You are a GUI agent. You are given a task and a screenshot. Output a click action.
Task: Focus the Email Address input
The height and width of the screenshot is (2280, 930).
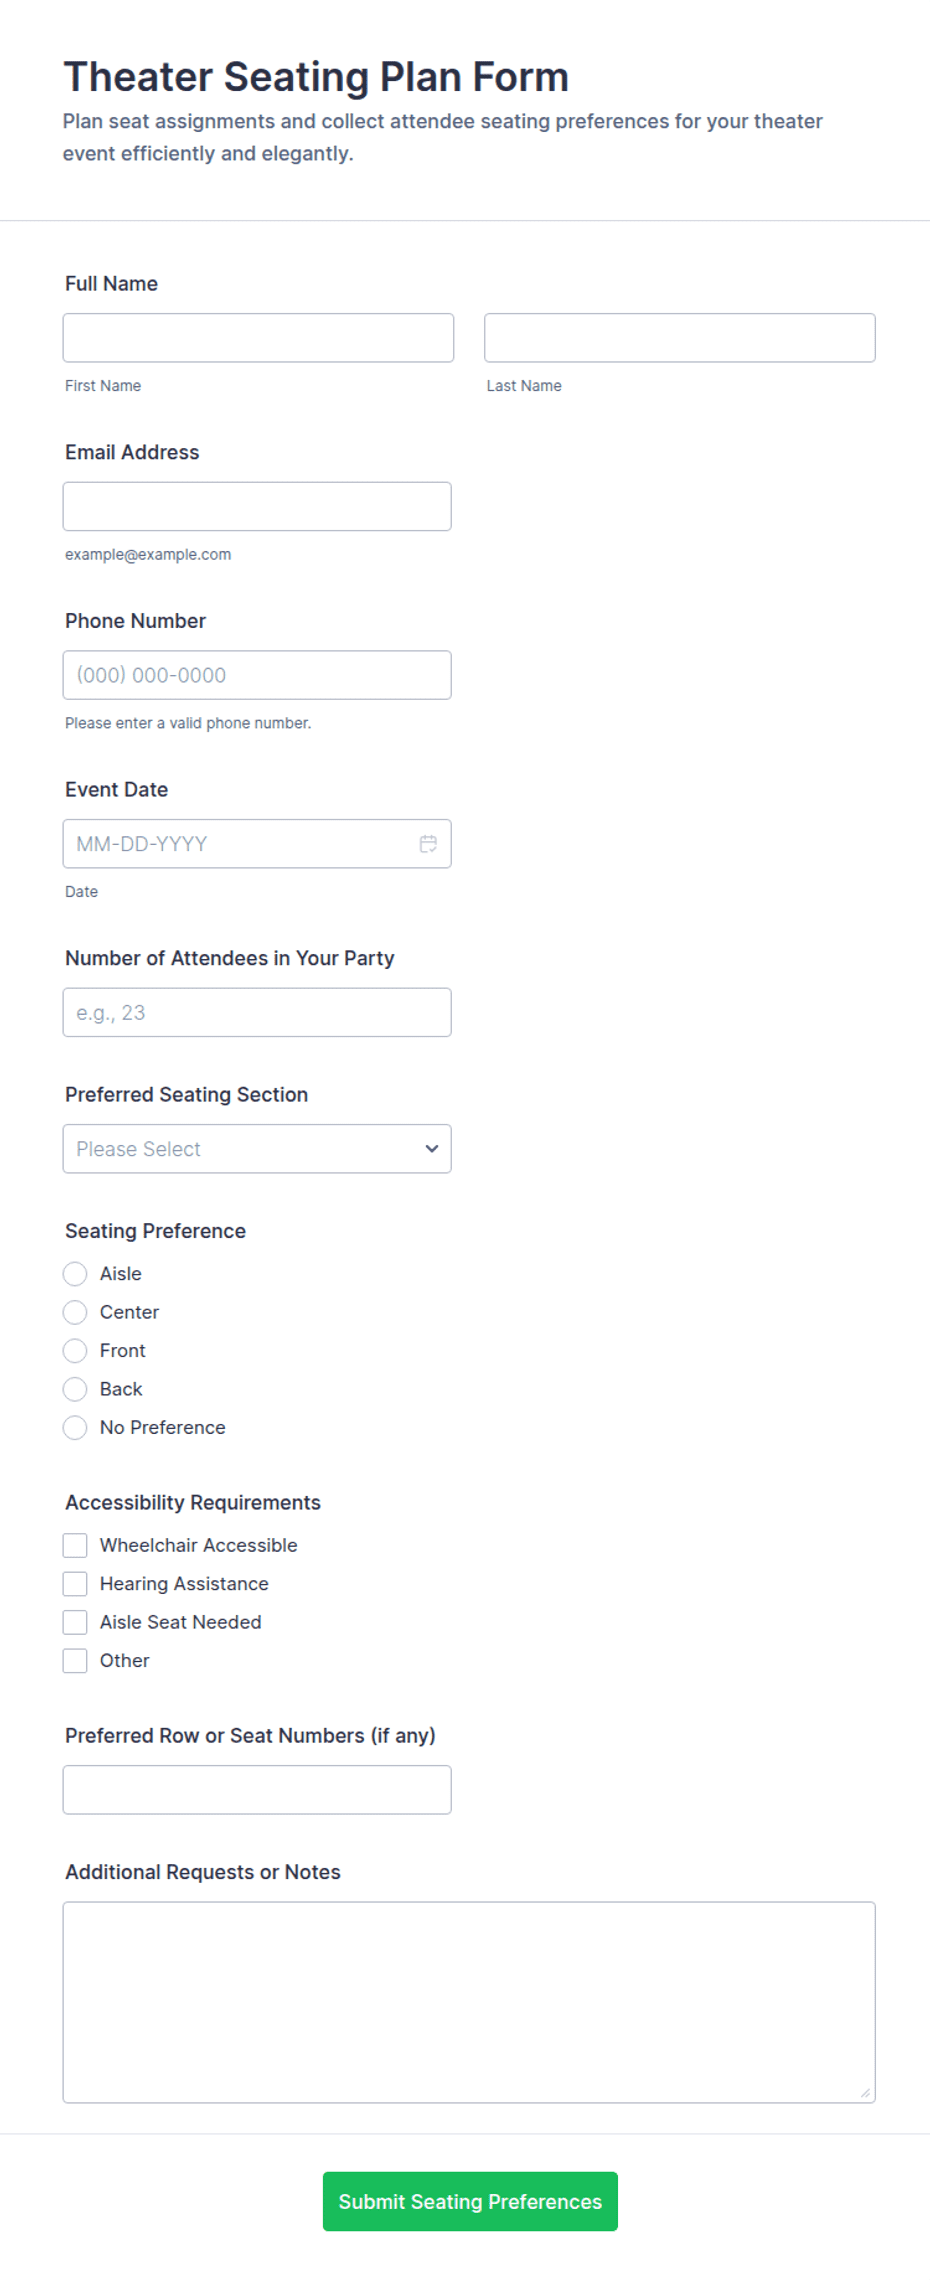(x=257, y=507)
